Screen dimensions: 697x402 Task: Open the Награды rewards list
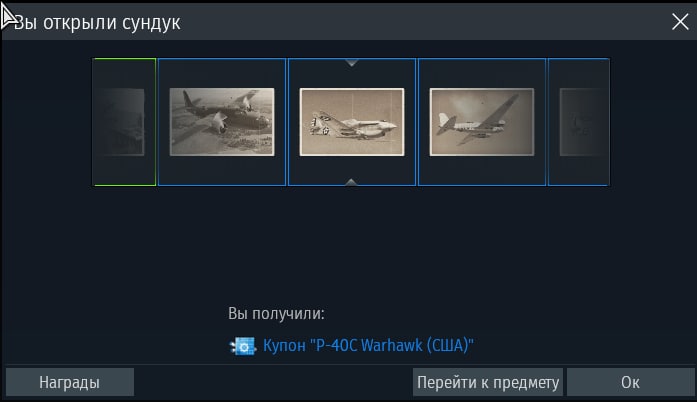tap(69, 382)
